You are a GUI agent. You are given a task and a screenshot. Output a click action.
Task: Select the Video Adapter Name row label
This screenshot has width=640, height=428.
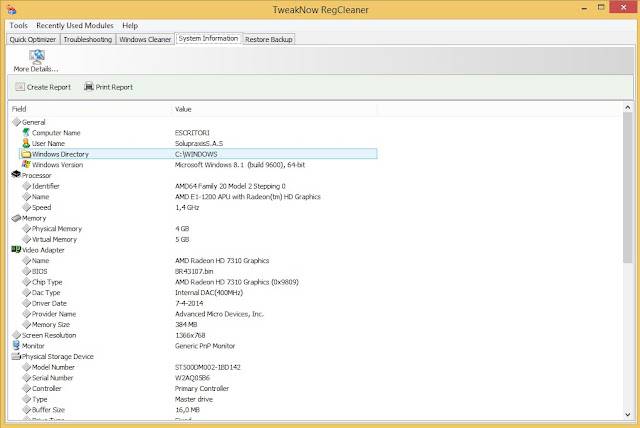(40, 260)
